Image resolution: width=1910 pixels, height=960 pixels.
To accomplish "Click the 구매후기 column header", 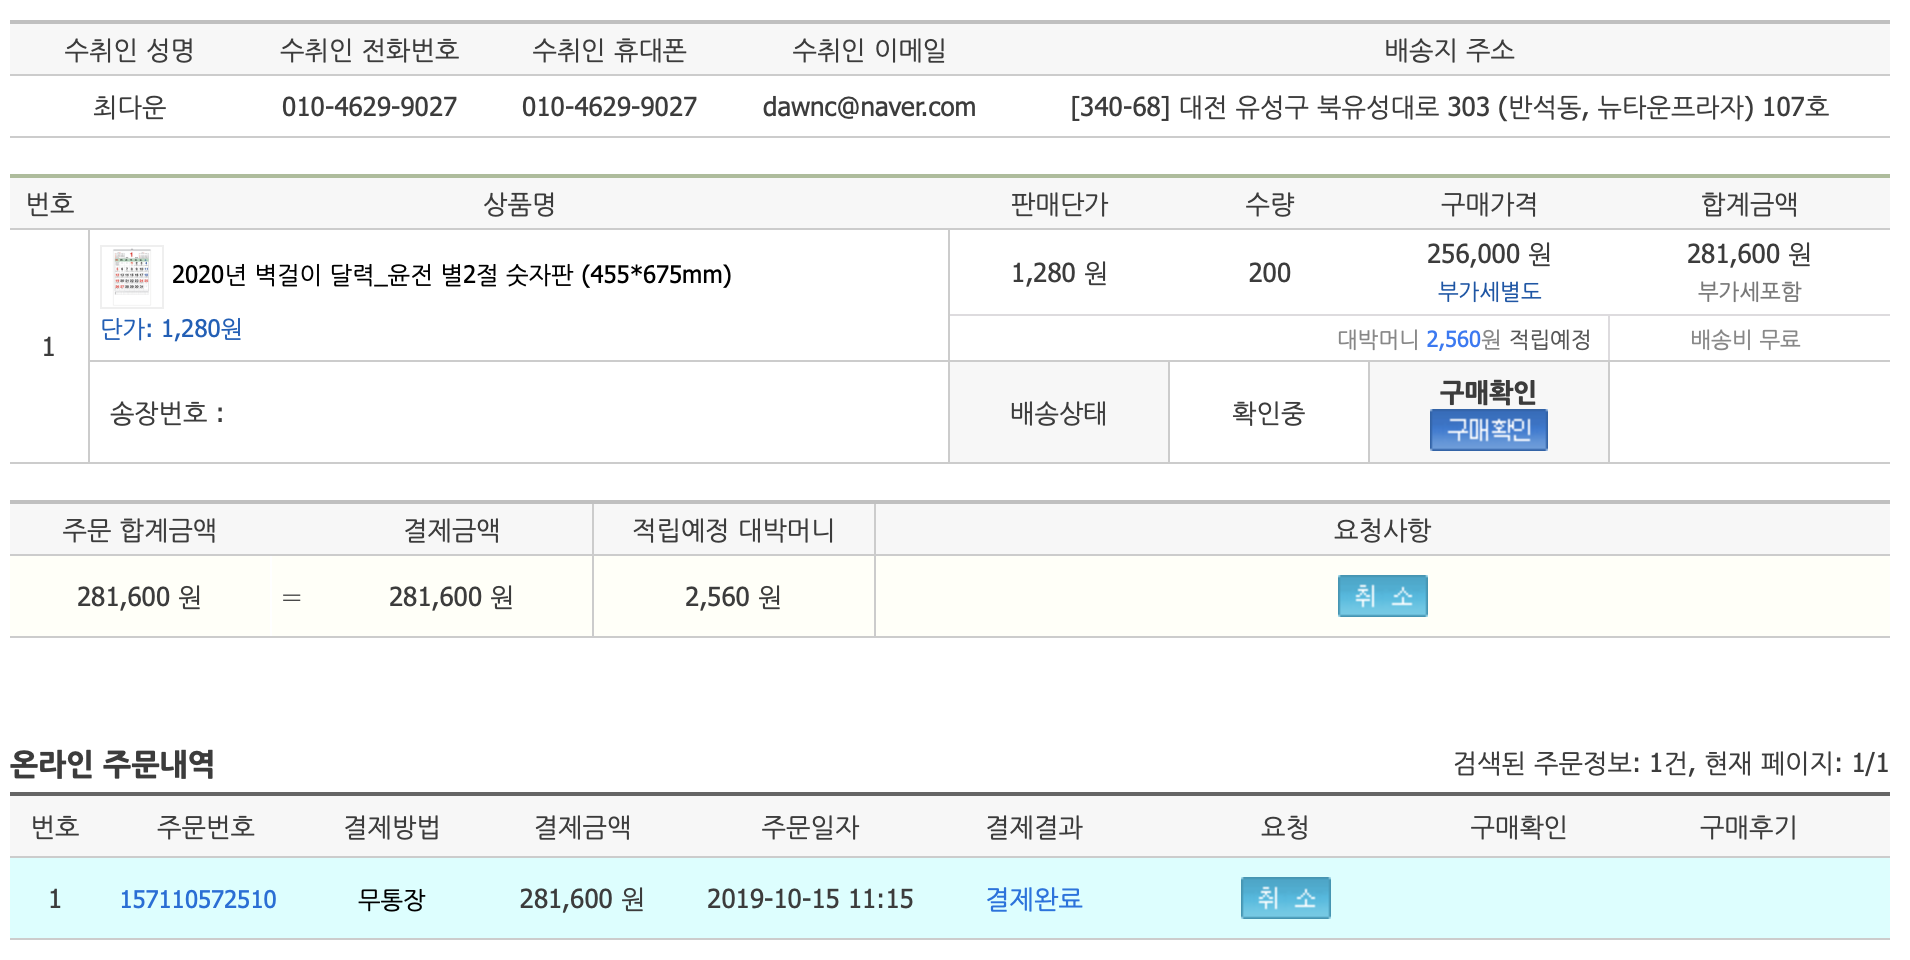I will click(x=1748, y=827).
